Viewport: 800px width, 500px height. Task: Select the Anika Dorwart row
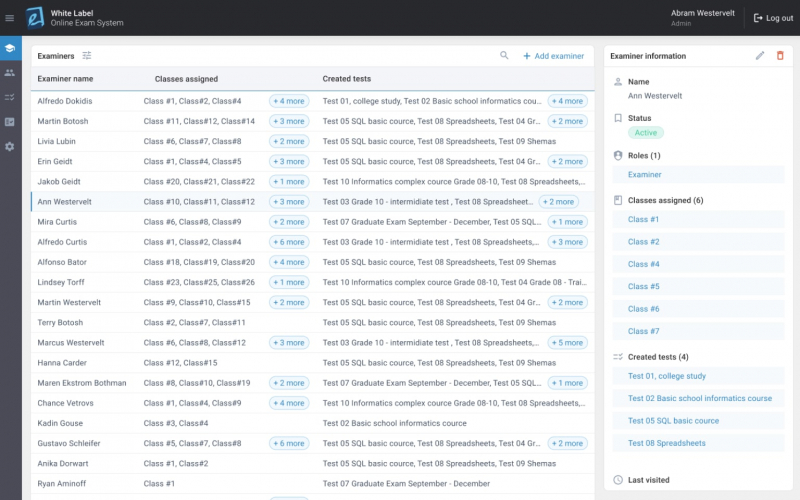pos(312,463)
